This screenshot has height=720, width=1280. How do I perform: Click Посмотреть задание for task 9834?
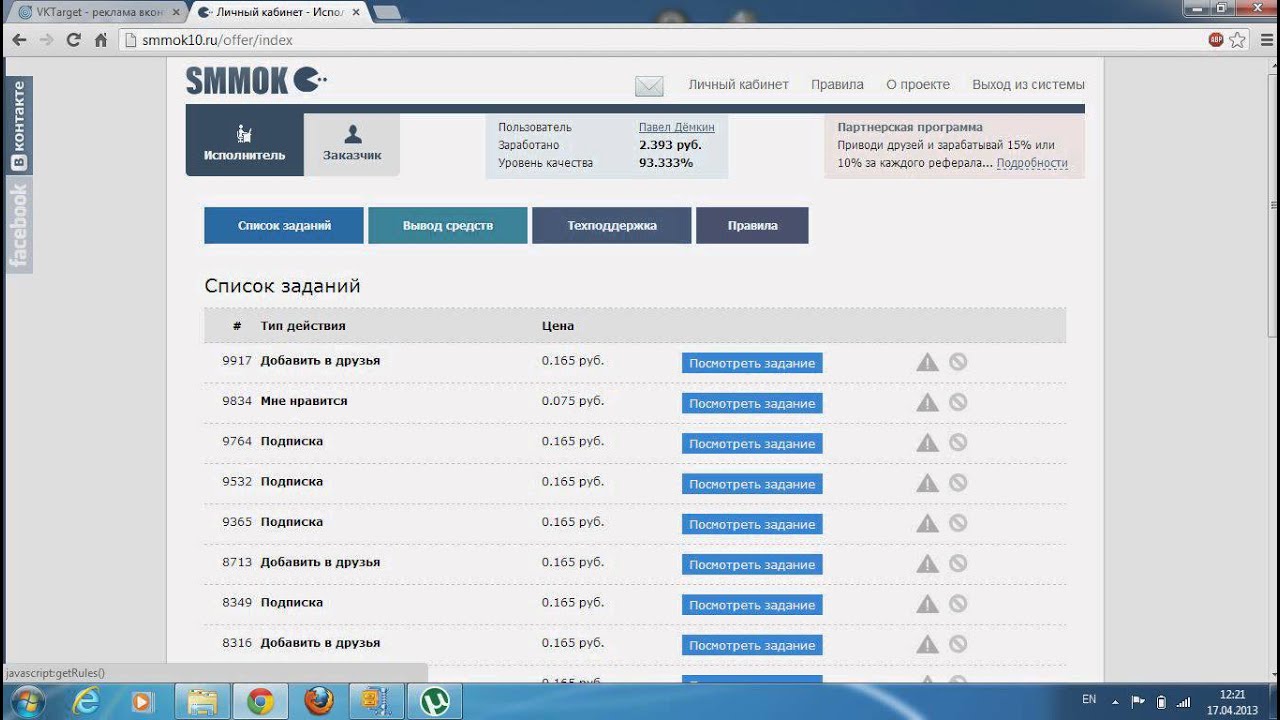752,403
